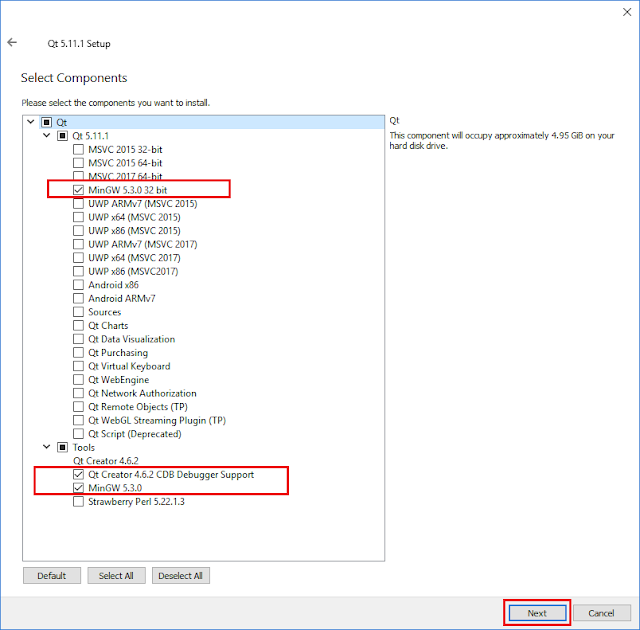Uncheck MinGW 5.3.0 under Tools
640x630 pixels.
pyautogui.click(x=78, y=488)
